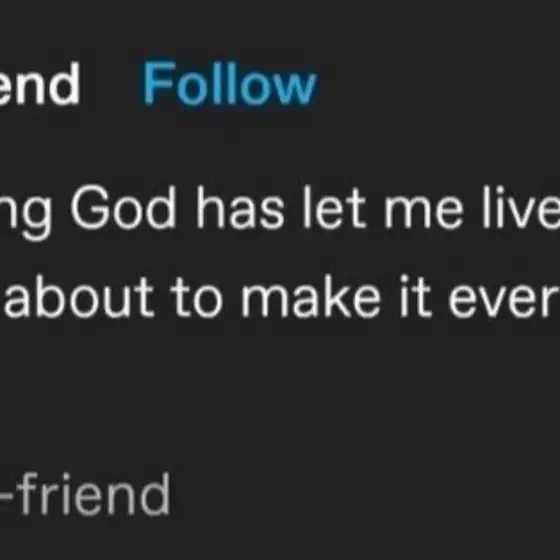Screen dimensions: 560x560
Task: Click the hyphen before "friend"
Action: 7,499
